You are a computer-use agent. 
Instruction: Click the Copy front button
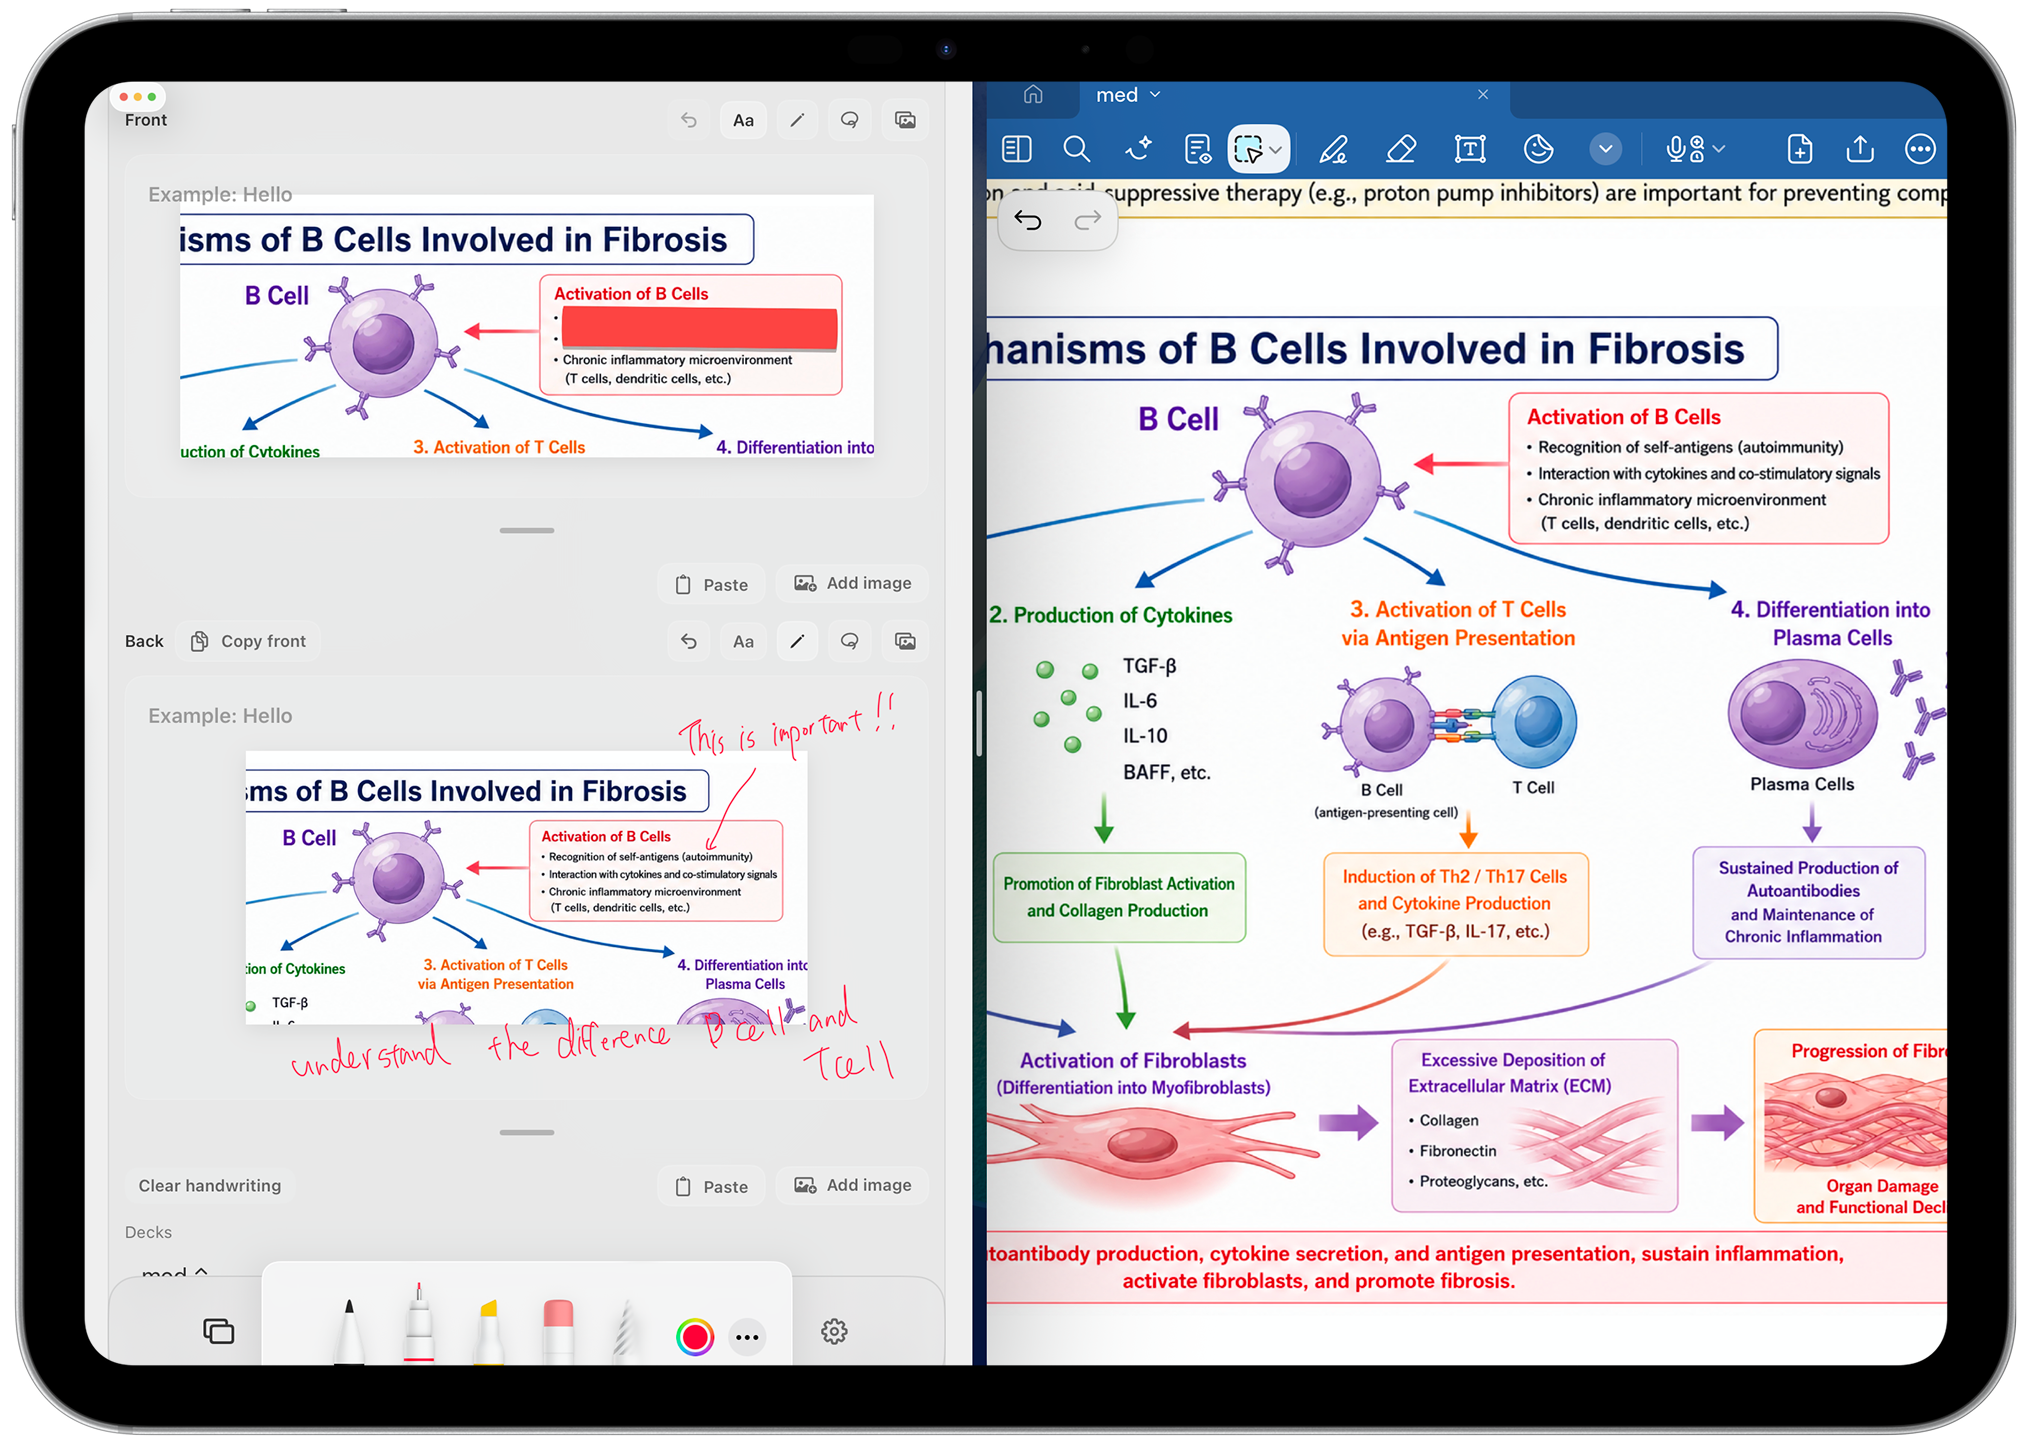tap(248, 641)
